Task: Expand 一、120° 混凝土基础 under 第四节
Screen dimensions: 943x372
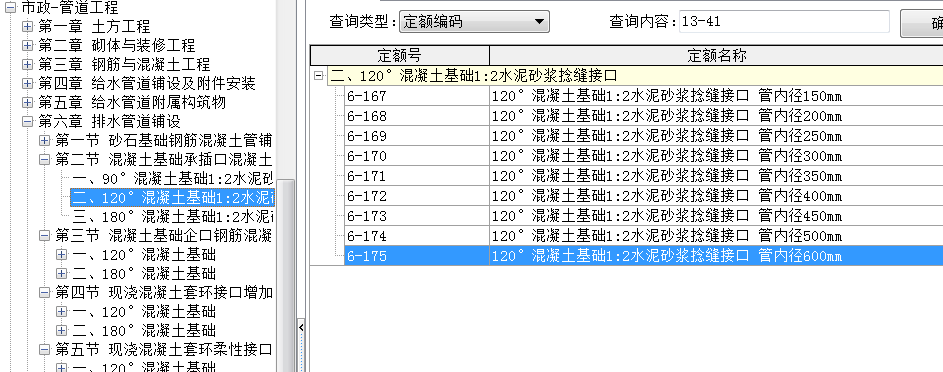Action: coord(61,312)
